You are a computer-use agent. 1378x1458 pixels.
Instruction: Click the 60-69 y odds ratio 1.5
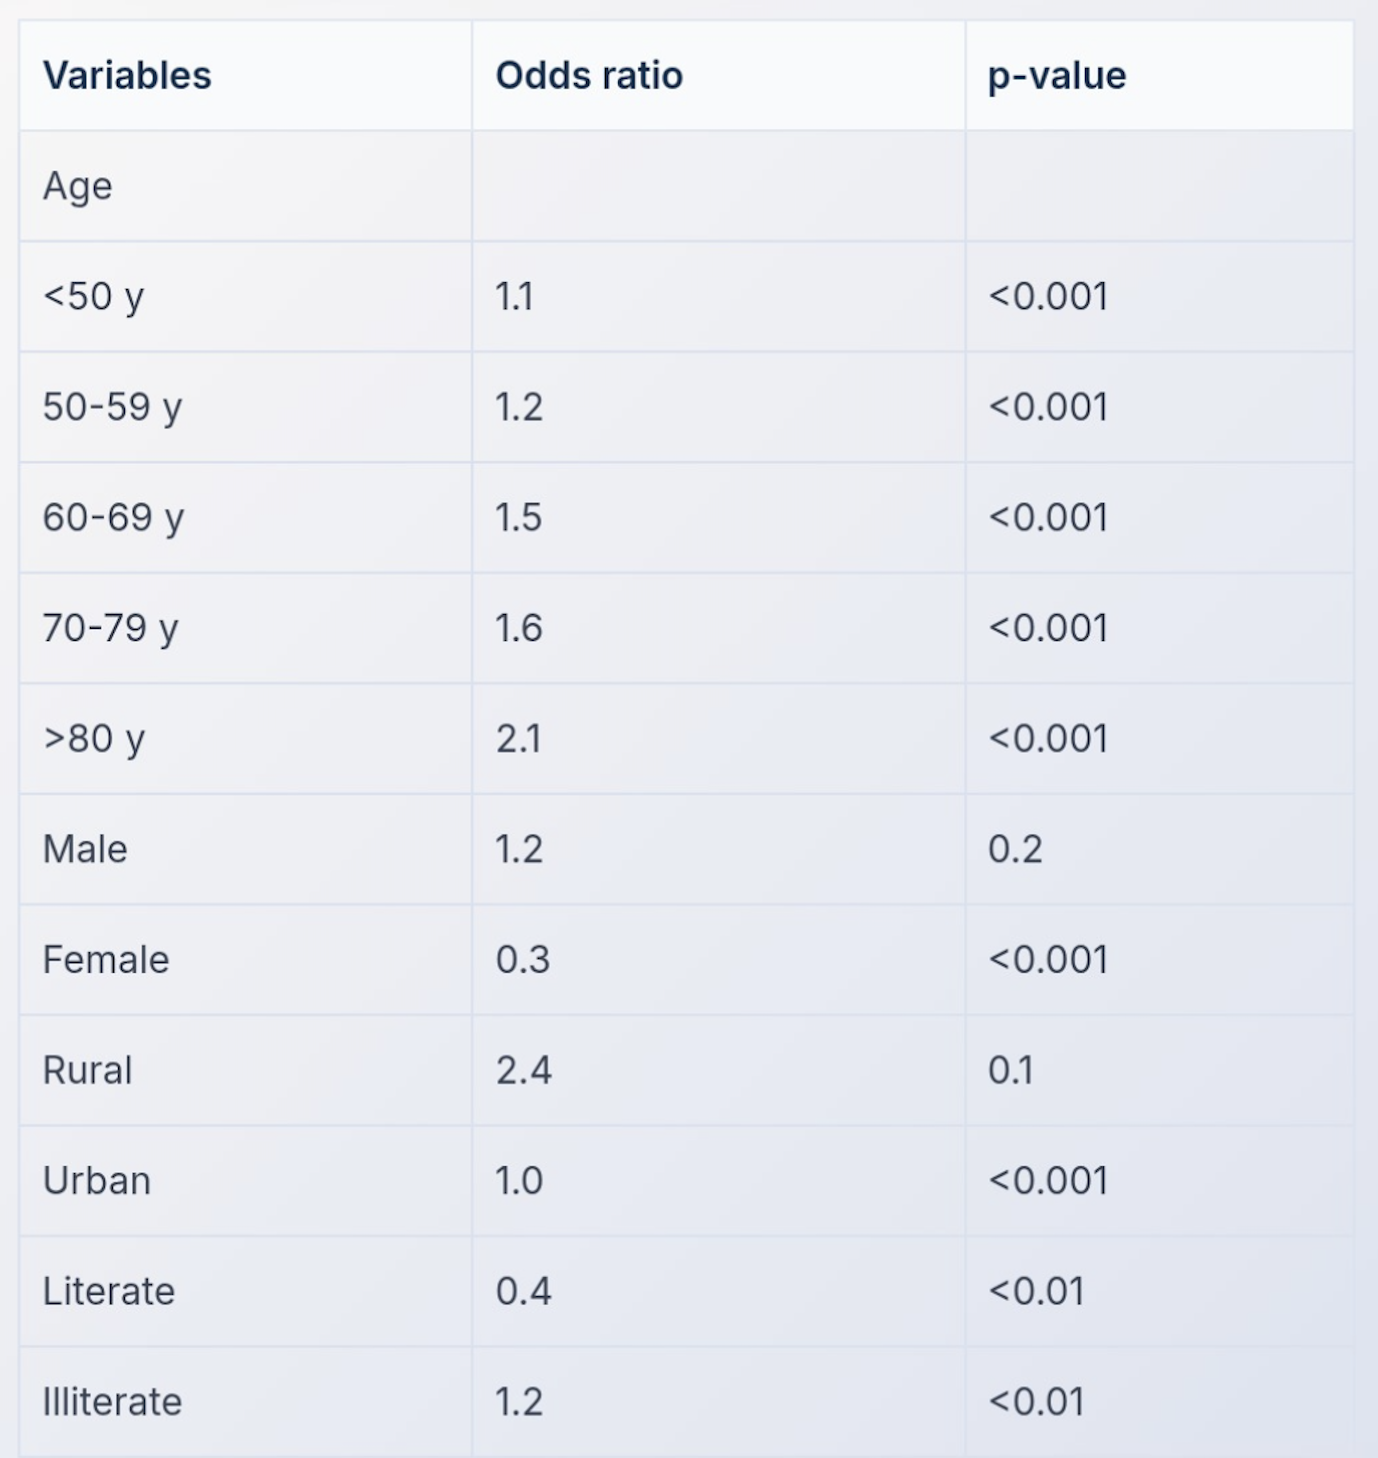pyautogui.click(x=518, y=518)
